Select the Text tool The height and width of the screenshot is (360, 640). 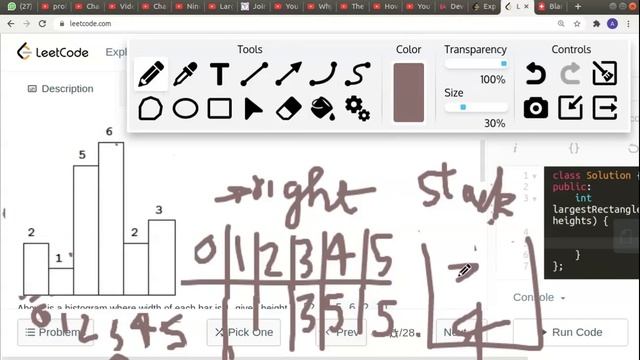point(220,74)
